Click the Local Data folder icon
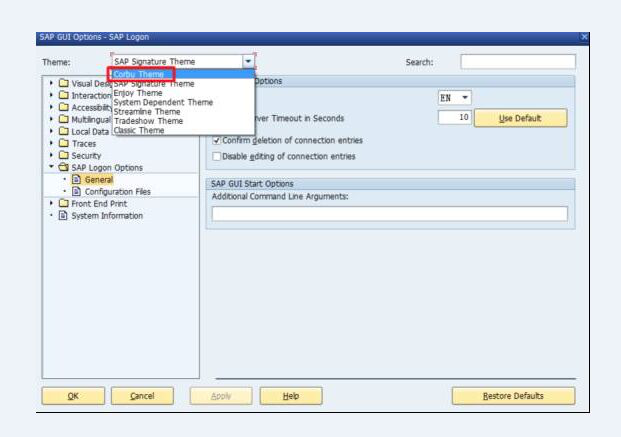621x437 pixels. [x=63, y=131]
